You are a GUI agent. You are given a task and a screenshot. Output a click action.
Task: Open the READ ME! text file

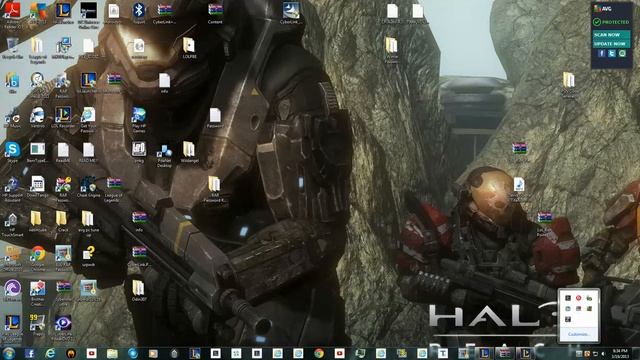(x=88, y=152)
